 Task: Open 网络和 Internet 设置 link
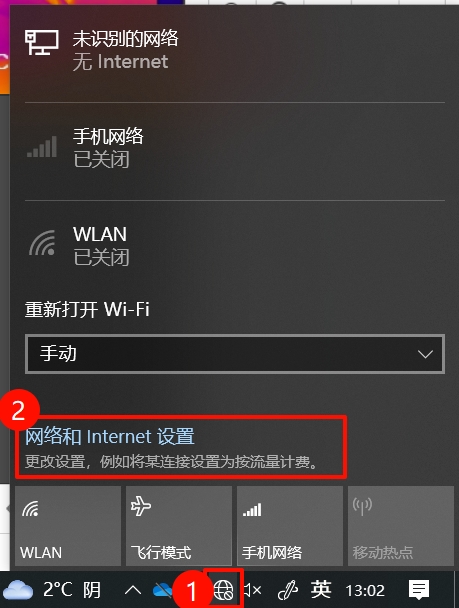coord(110,436)
